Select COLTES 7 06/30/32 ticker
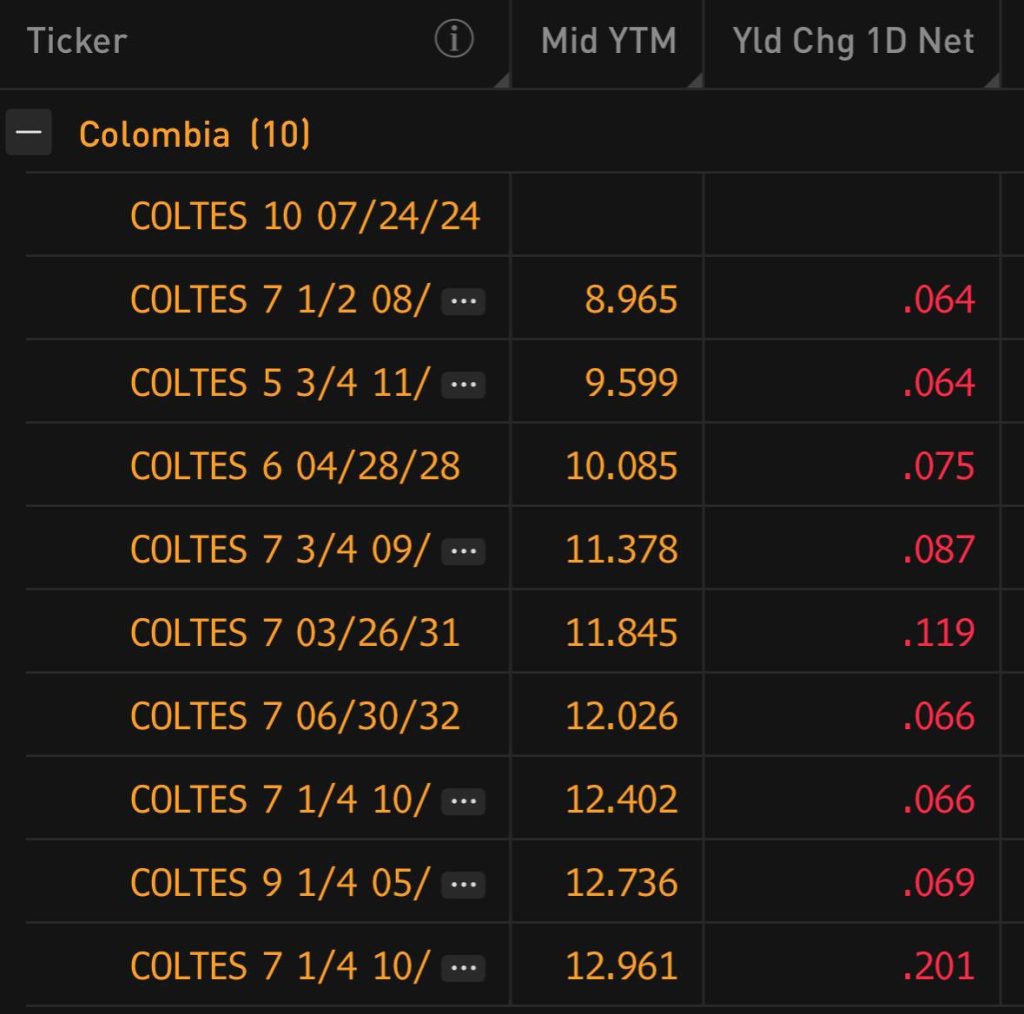 coord(295,716)
